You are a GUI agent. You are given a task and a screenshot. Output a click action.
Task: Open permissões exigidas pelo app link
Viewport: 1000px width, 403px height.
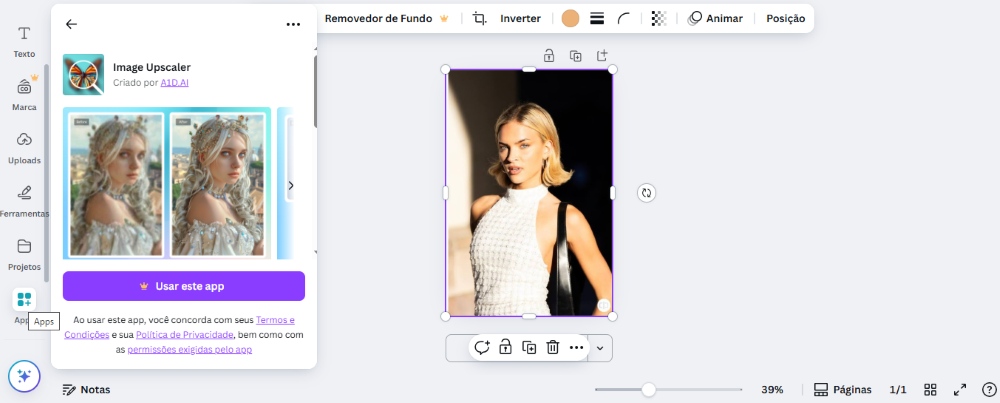click(x=189, y=349)
